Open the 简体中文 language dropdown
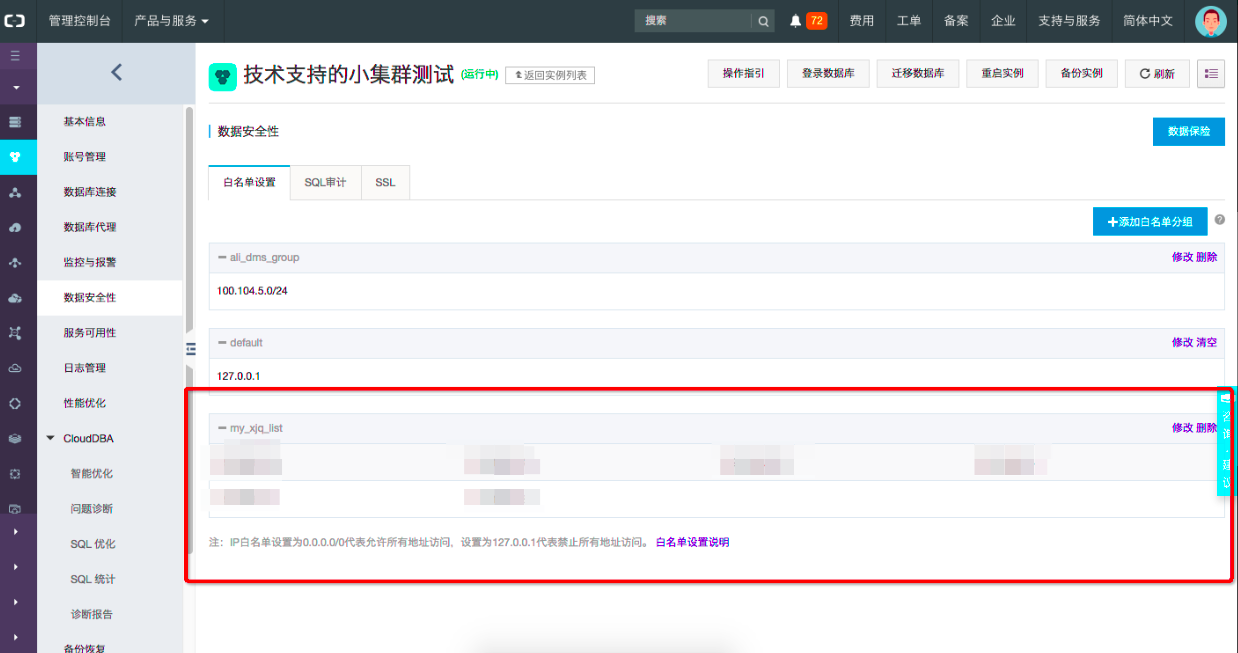The height and width of the screenshot is (653, 1238). [x=1148, y=21]
